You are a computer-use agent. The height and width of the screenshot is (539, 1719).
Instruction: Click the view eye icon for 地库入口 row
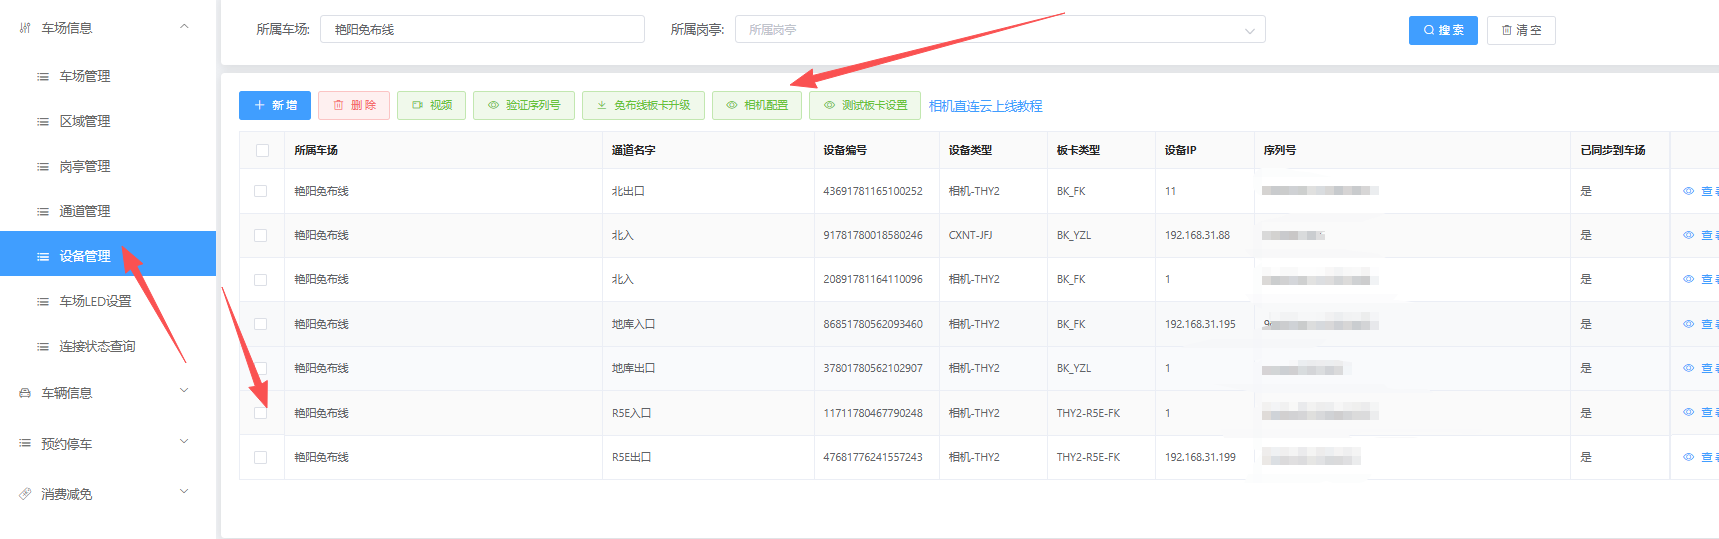[1688, 324]
